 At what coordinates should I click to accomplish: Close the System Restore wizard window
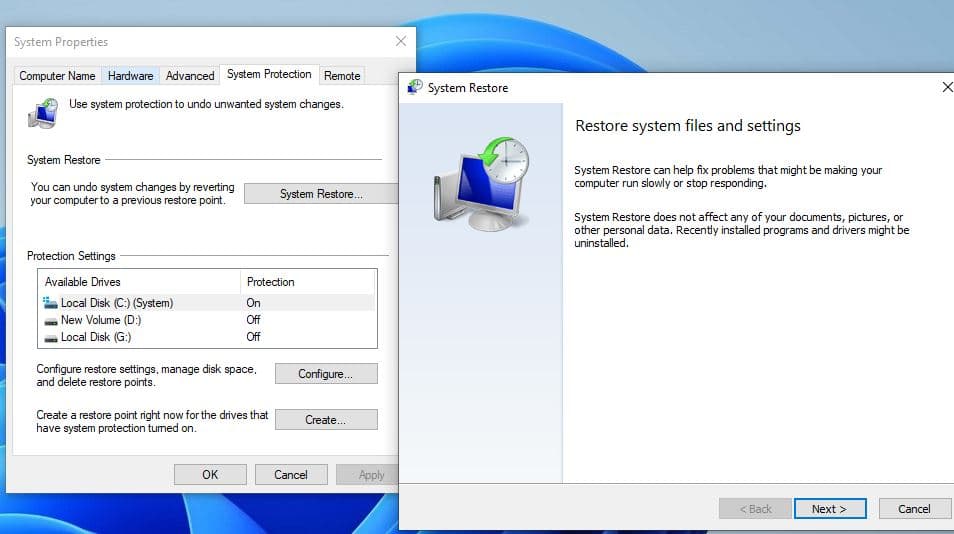(946, 88)
